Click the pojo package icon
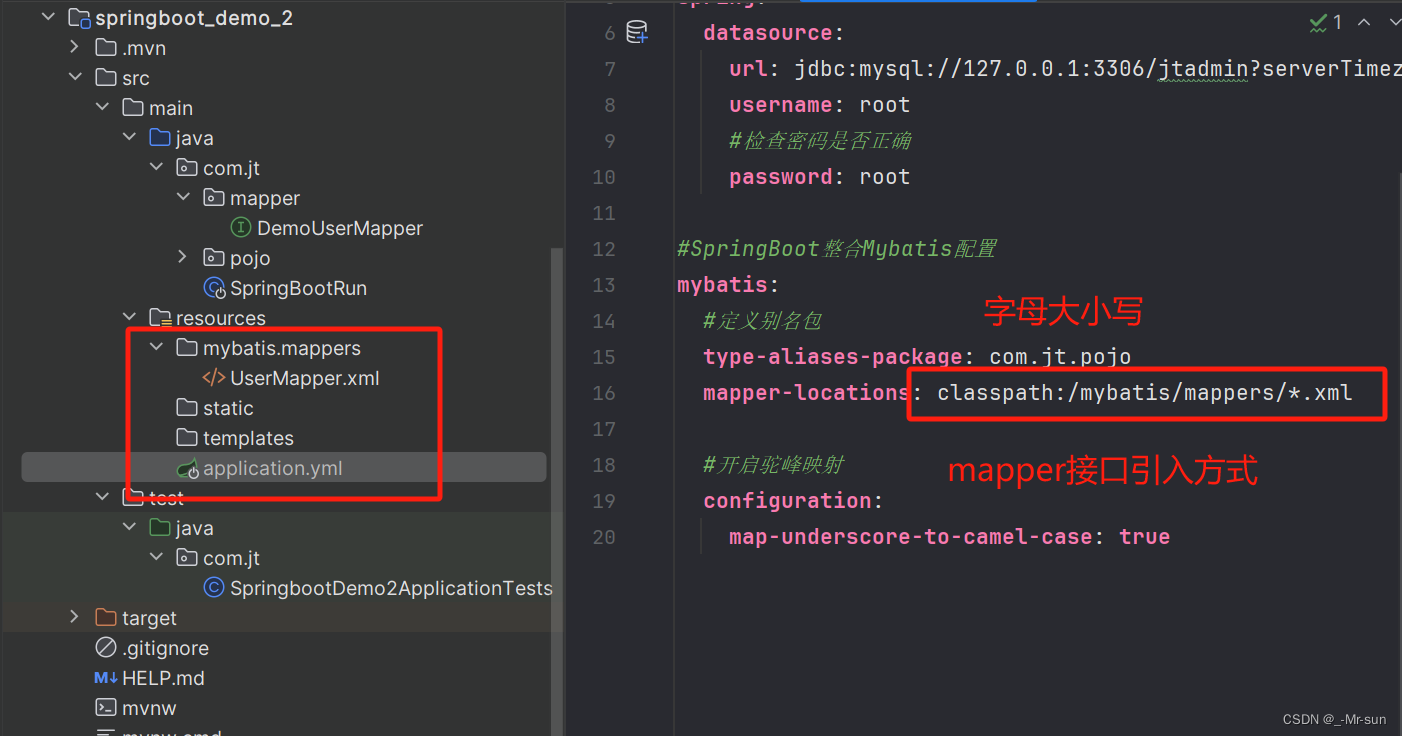 point(214,258)
